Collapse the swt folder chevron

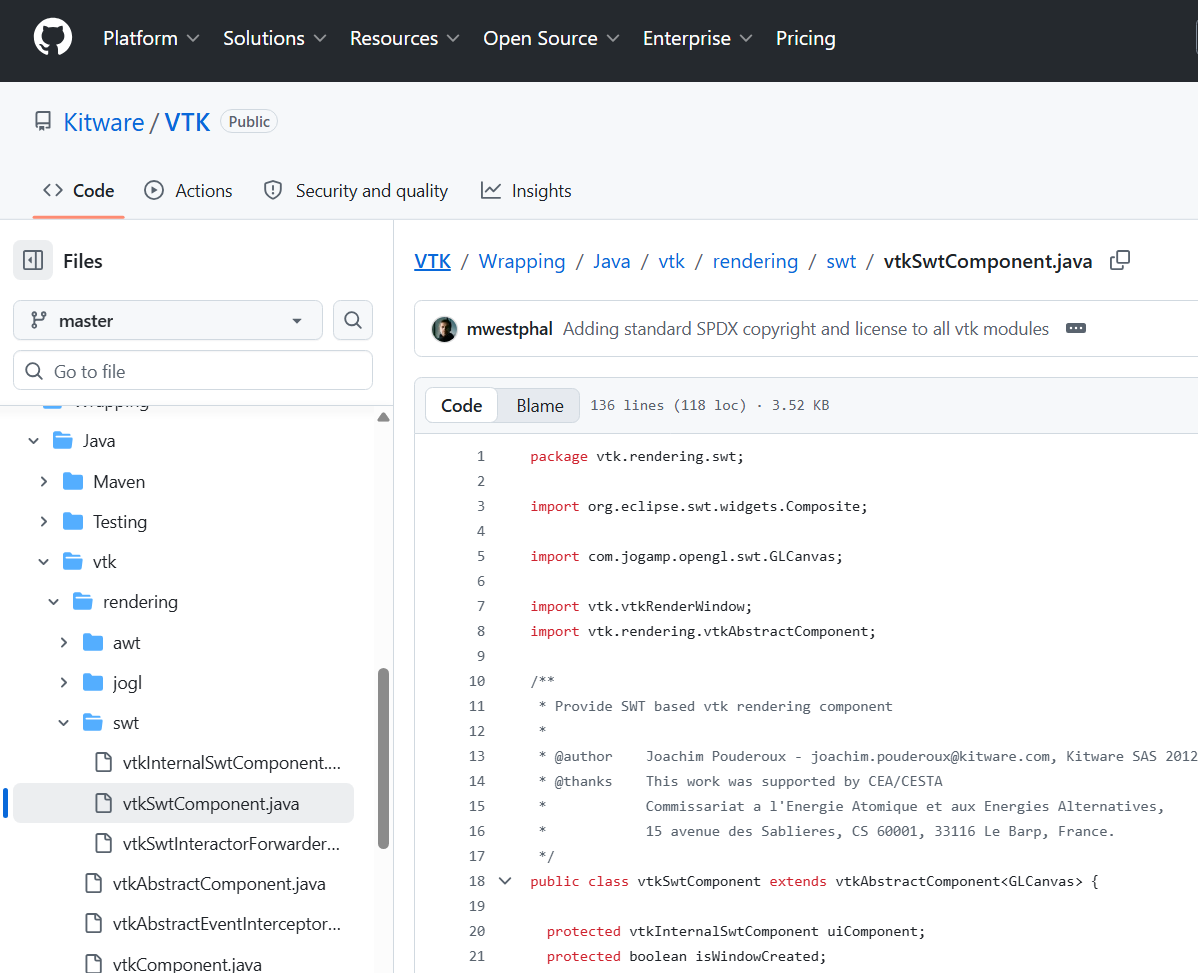click(x=64, y=723)
